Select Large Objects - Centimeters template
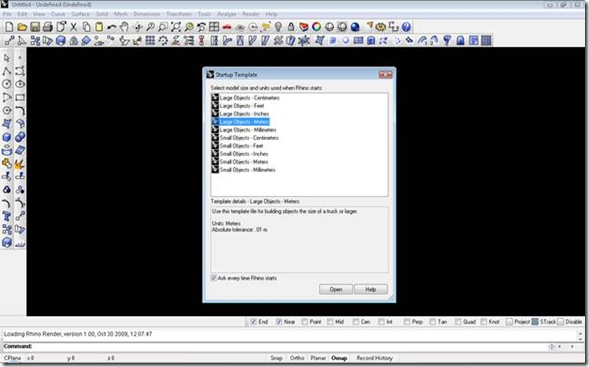Image resolution: width=589 pixels, height=367 pixels. 245,98
